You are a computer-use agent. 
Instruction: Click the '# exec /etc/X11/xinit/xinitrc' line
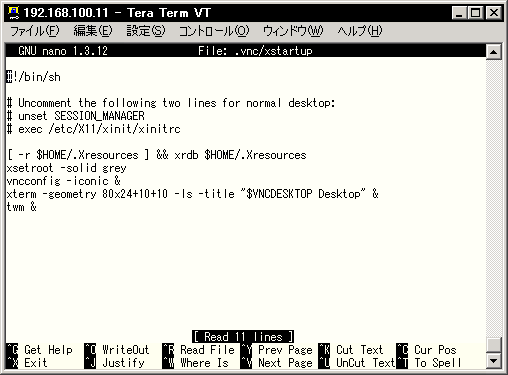pos(94,129)
